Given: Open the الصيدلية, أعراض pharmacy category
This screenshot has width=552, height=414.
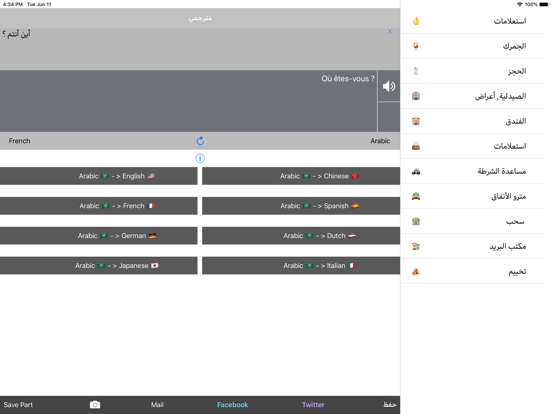Looking at the screenshot, I should pos(472,96).
